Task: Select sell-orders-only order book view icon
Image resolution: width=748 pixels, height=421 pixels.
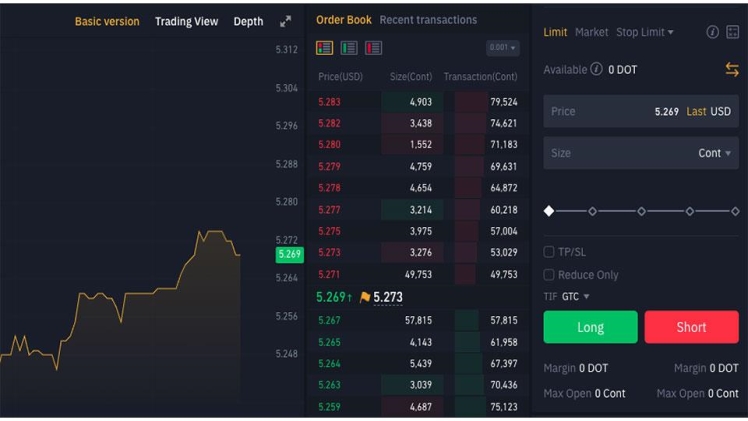Action: [x=373, y=48]
